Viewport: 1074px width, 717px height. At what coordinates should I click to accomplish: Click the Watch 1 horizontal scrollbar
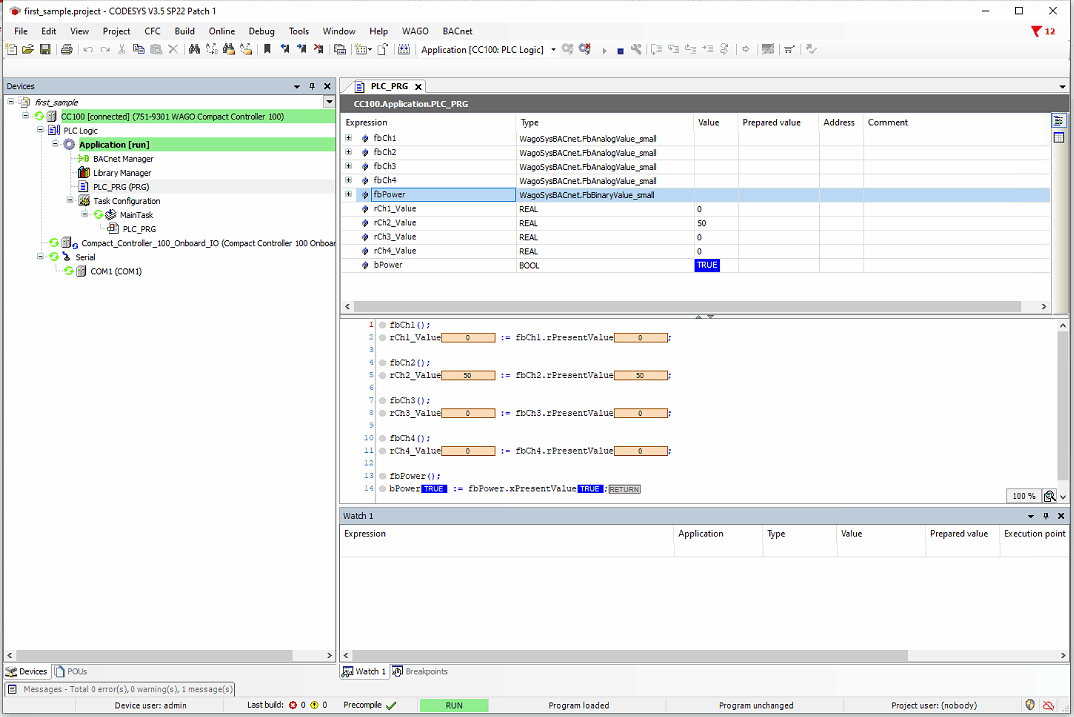[x=630, y=655]
